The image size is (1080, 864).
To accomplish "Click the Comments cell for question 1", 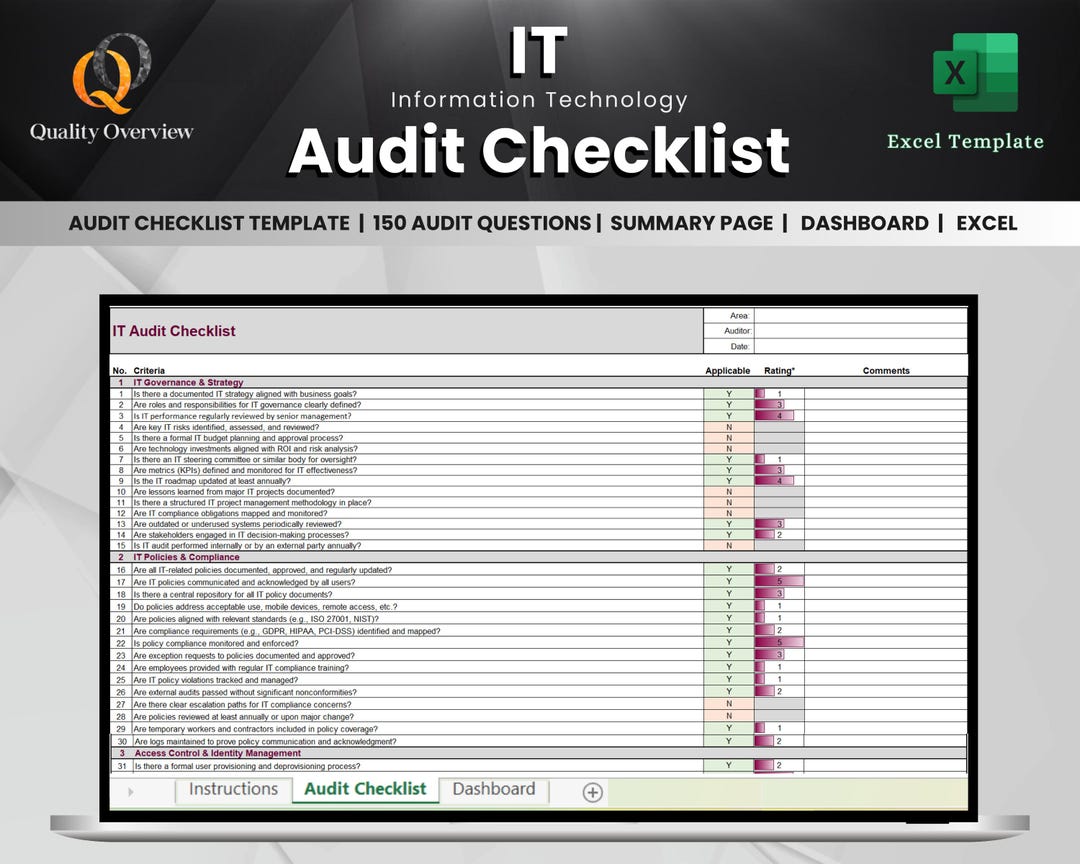I will tap(886, 394).
